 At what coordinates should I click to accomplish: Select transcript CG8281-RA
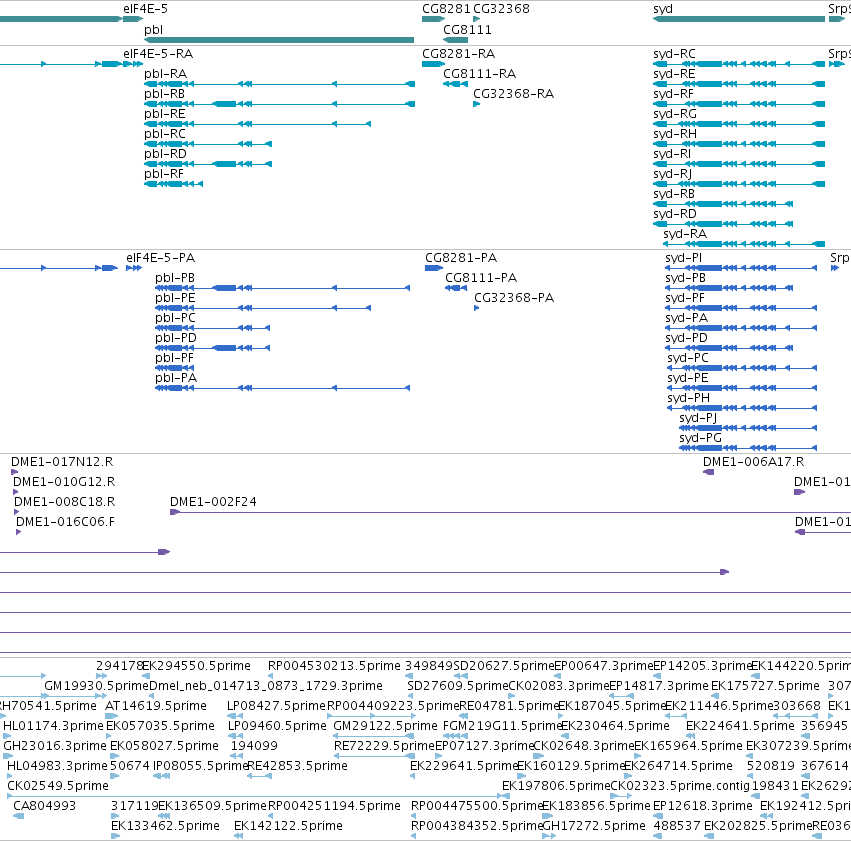pyautogui.click(x=434, y=64)
